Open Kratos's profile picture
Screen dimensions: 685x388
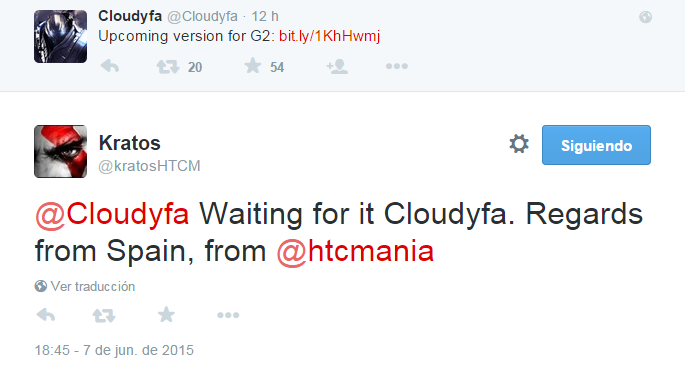(60, 151)
